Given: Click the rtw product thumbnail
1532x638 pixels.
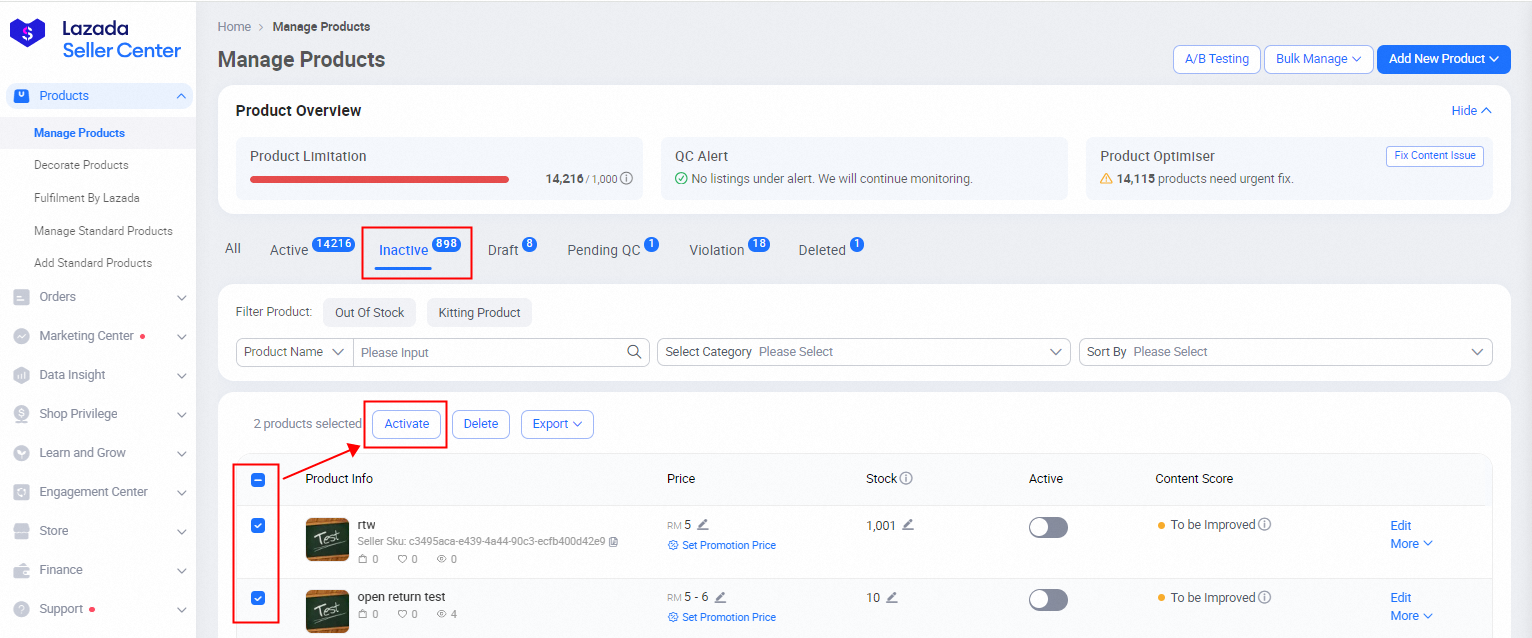Looking at the screenshot, I should [327, 539].
